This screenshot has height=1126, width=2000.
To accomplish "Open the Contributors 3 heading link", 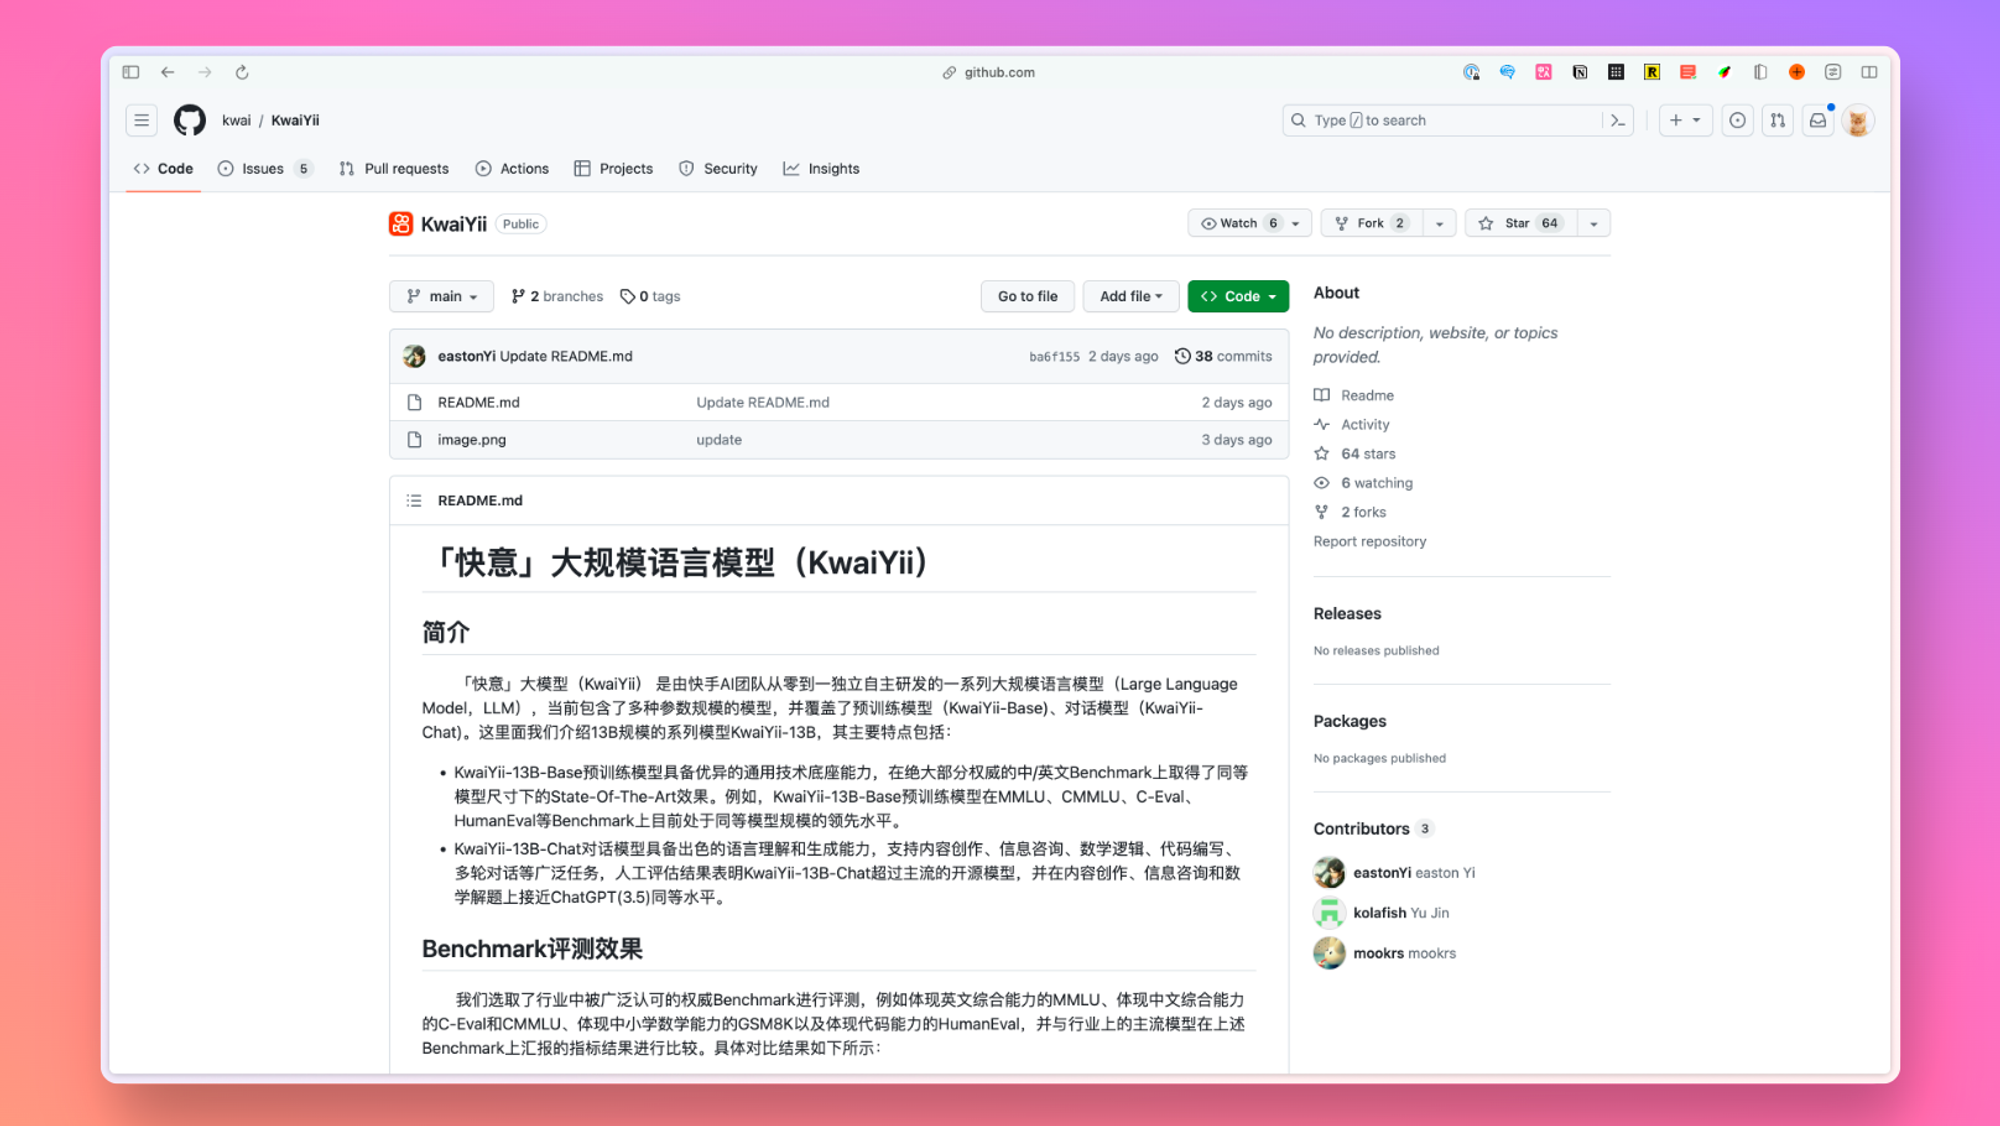I will click(1373, 828).
